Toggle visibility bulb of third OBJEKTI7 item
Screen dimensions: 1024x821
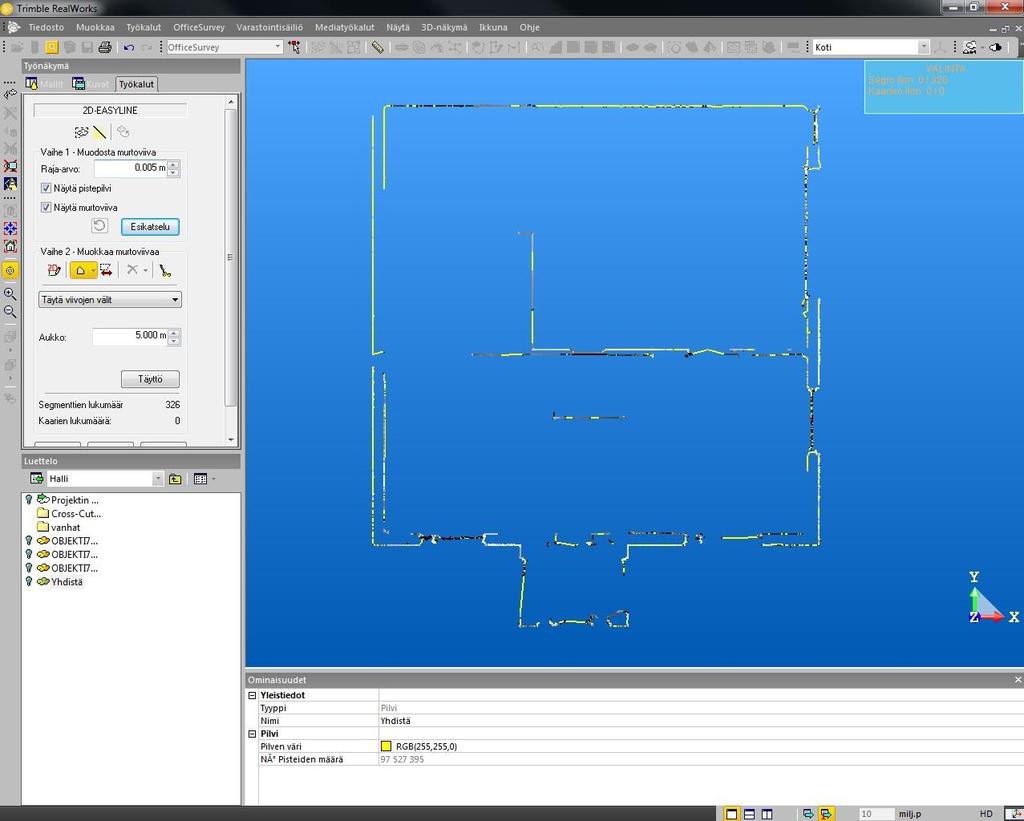[x=29, y=568]
